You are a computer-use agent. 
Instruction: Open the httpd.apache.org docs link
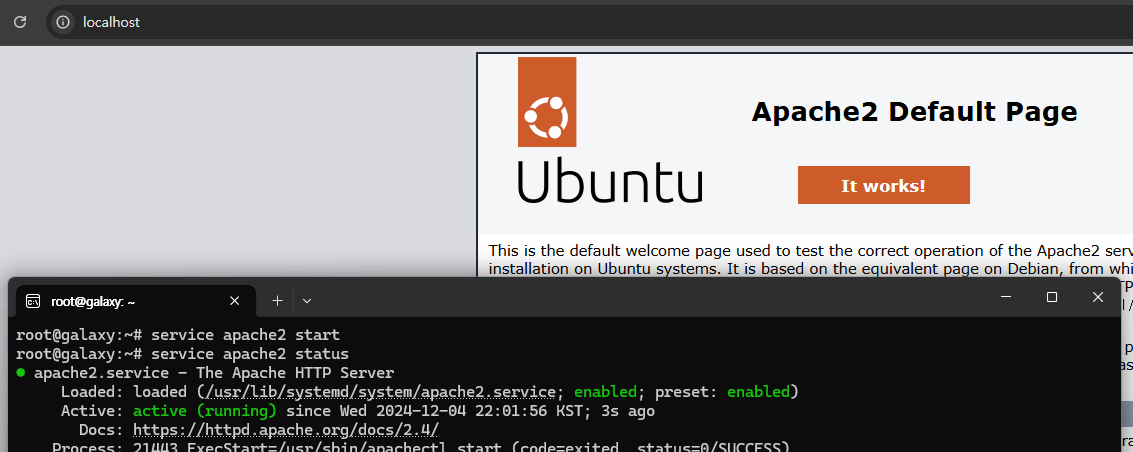(x=286, y=430)
